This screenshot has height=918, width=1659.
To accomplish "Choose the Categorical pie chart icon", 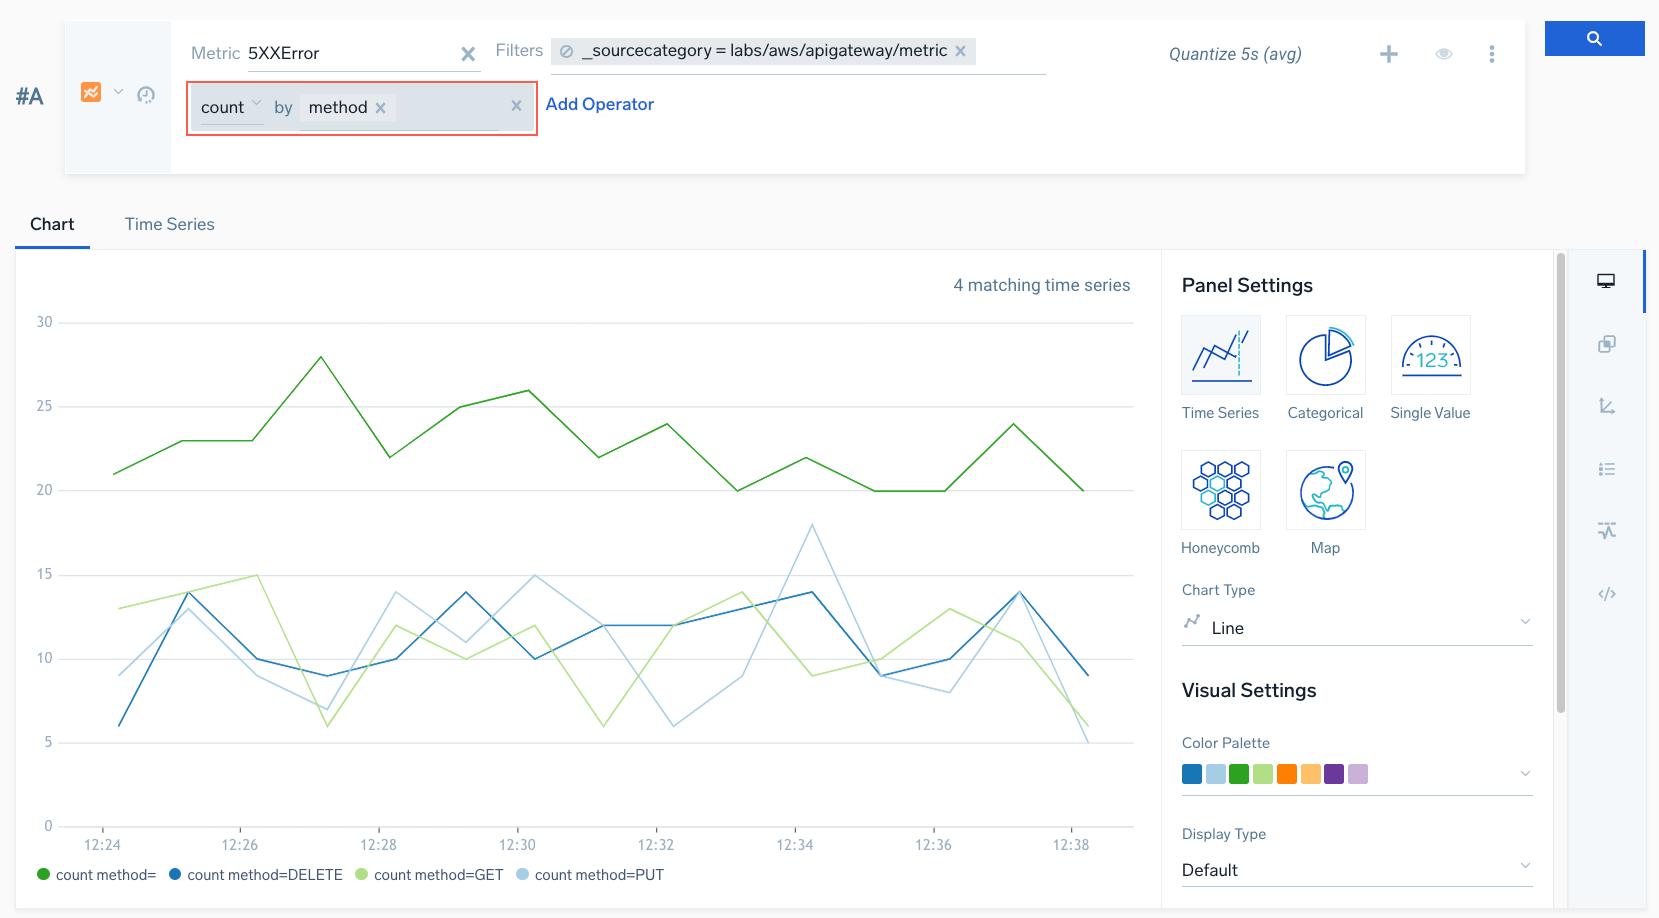I will point(1325,355).
